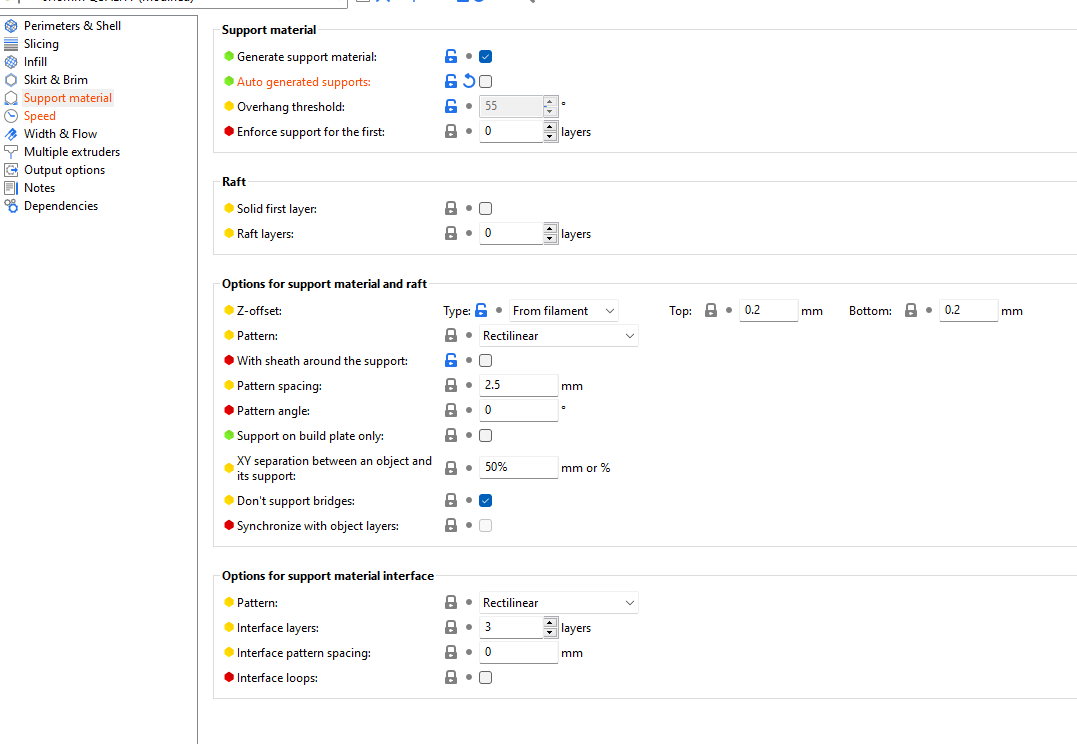Viewport: 1077px width, 744px height.
Task: Open the Dependencies page
Action: [x=60, y=206]
